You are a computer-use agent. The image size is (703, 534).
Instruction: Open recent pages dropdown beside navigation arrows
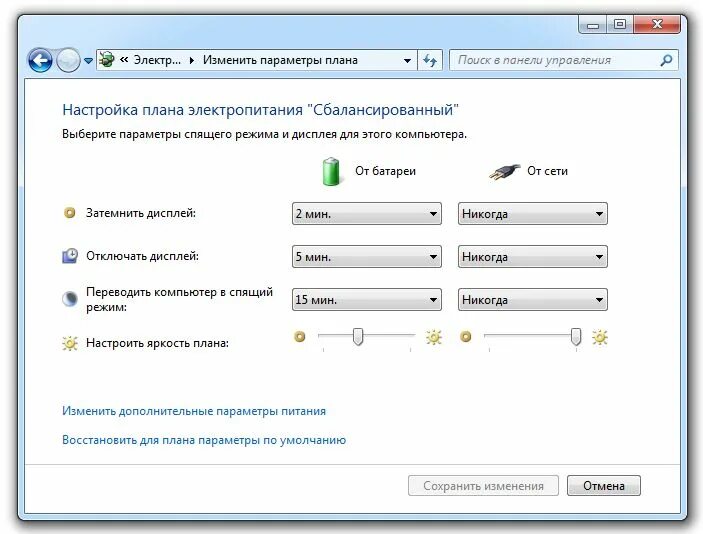click(88, 61)
